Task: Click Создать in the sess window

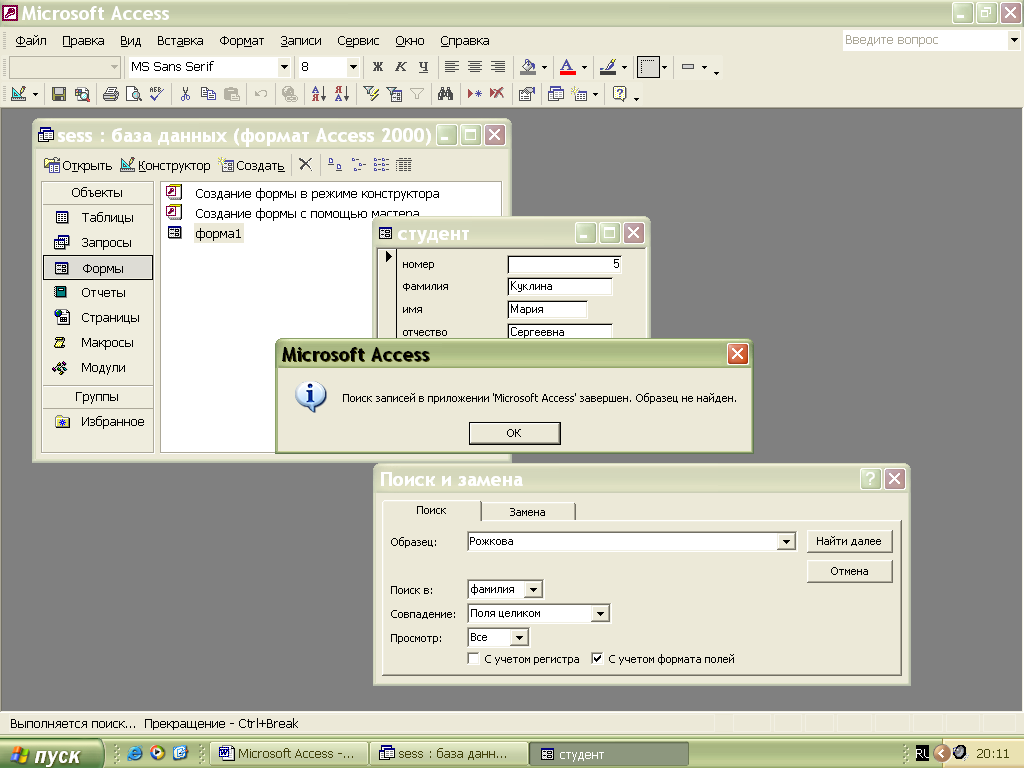Action: pyautogui.click(x=252, y=165)
